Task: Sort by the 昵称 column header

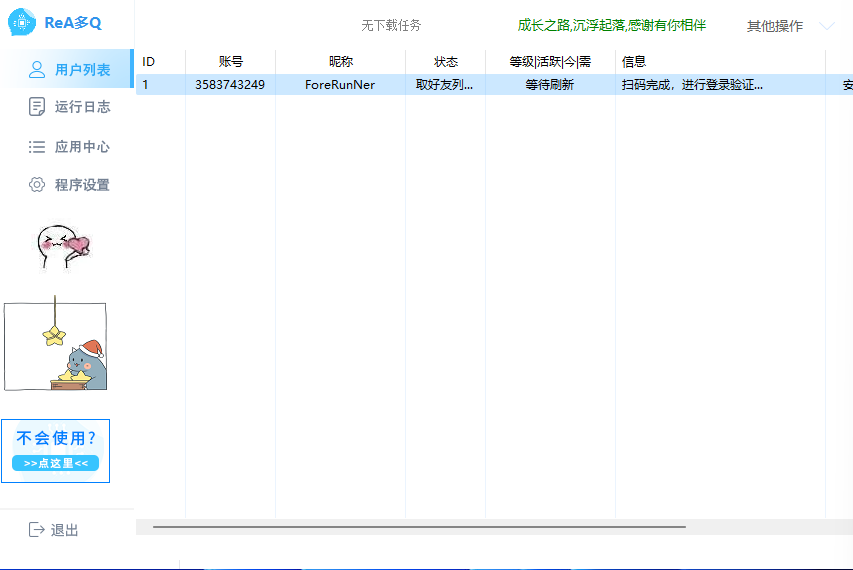Action: 340,62
